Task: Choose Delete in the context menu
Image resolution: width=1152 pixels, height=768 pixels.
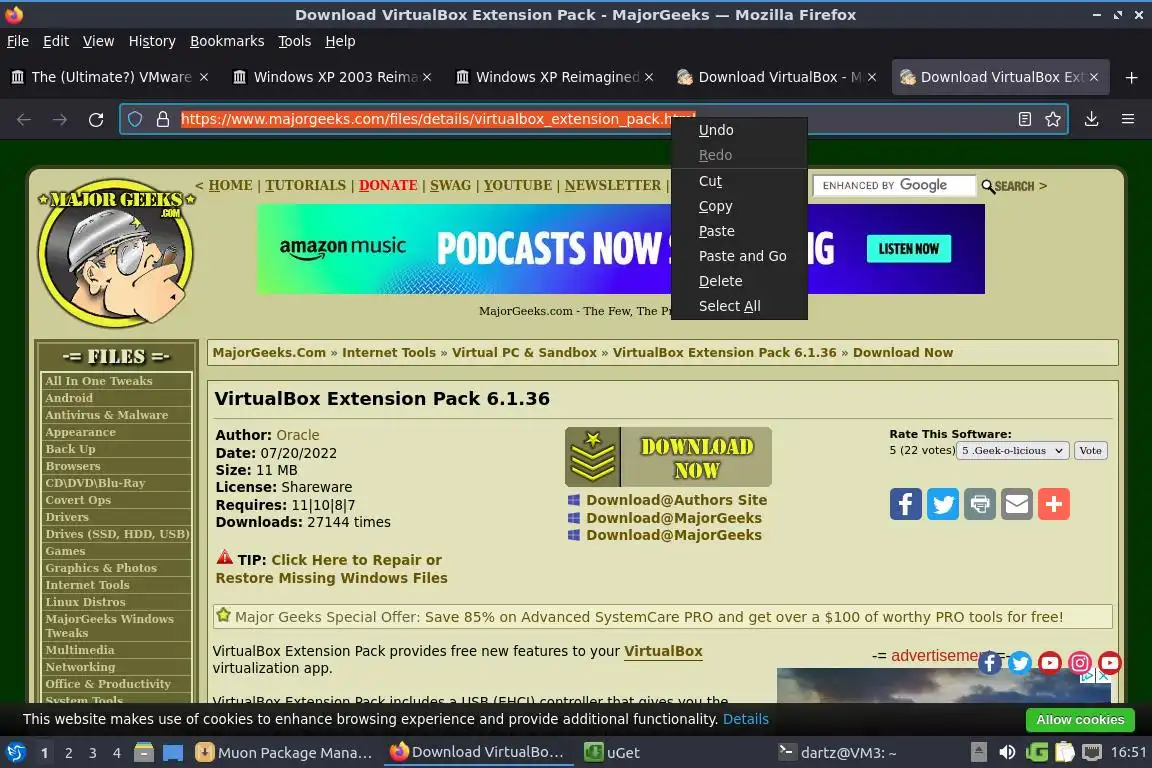Action: [739, 281]
